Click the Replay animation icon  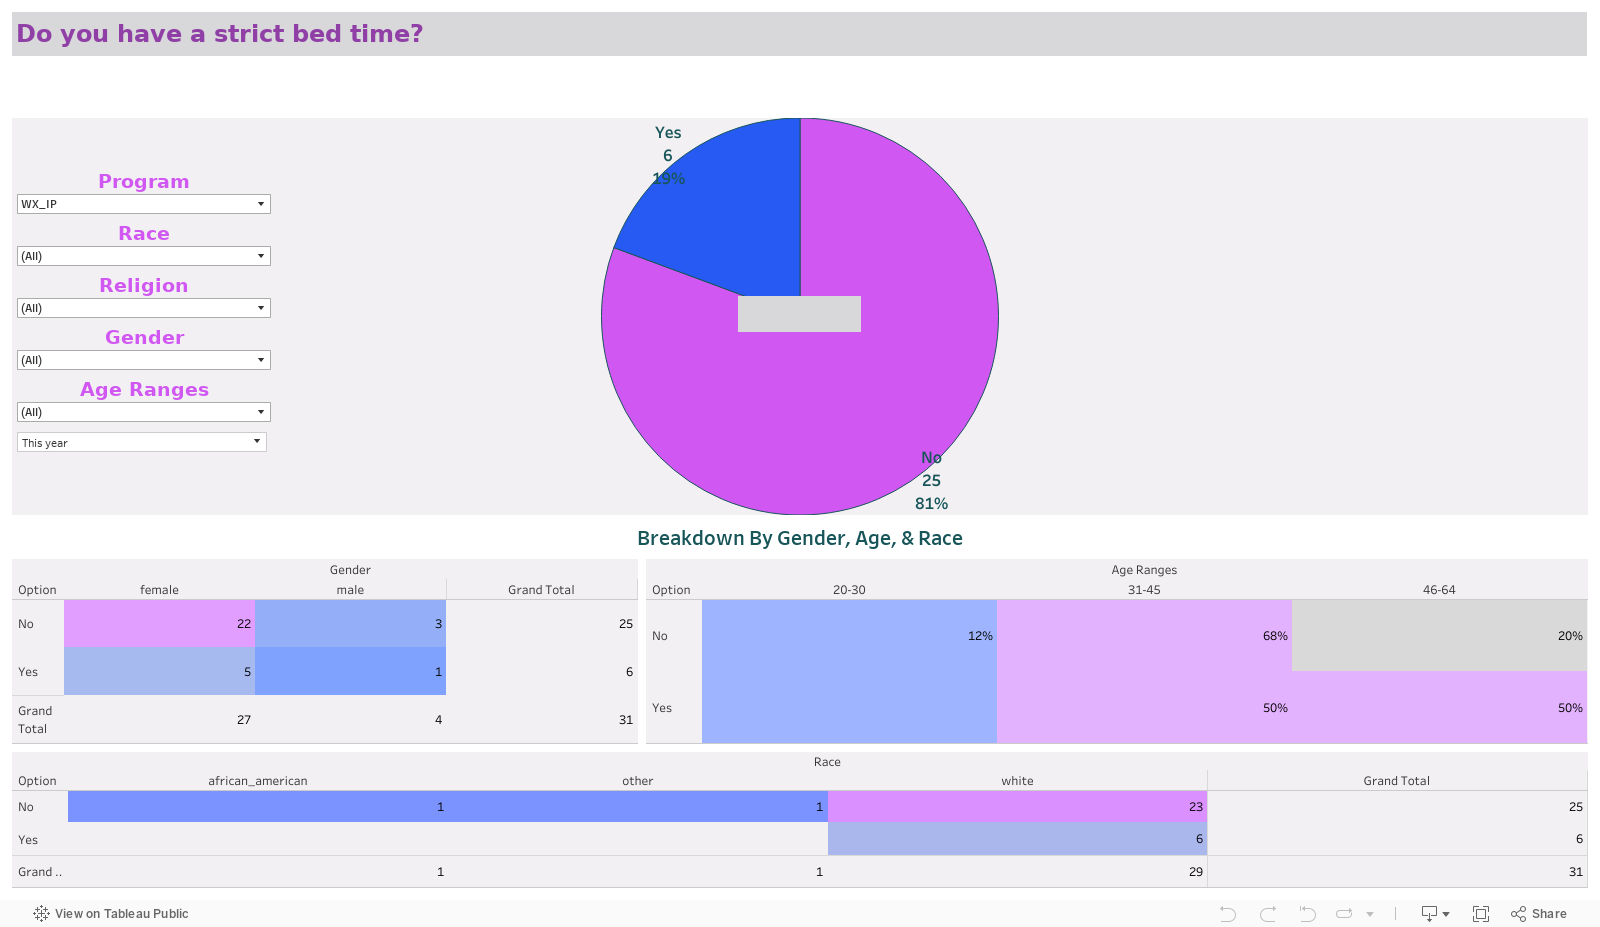(x=1307, y=913)
